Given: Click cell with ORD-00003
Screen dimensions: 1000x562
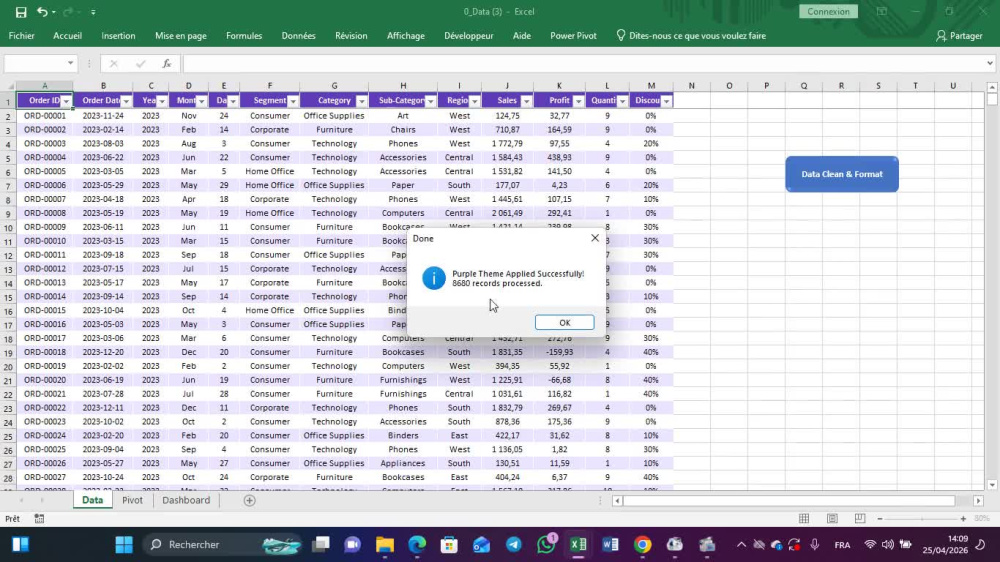Looking at the screenshot, I should (x=45, y=144).
